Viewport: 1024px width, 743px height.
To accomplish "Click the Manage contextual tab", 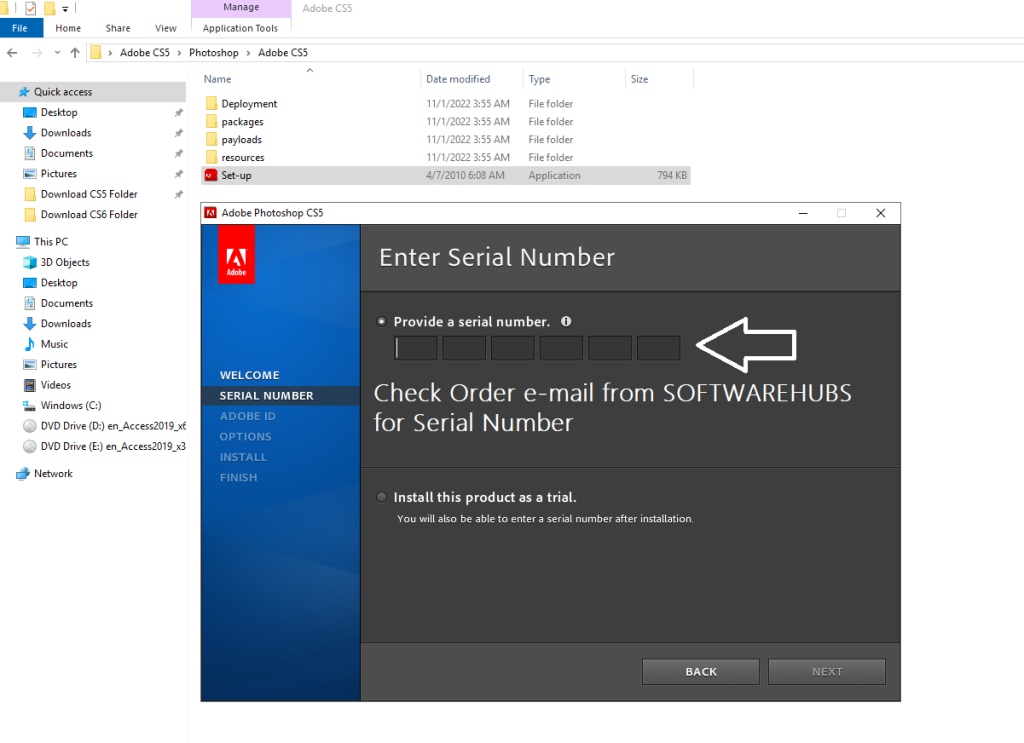I will click(241, 7).
